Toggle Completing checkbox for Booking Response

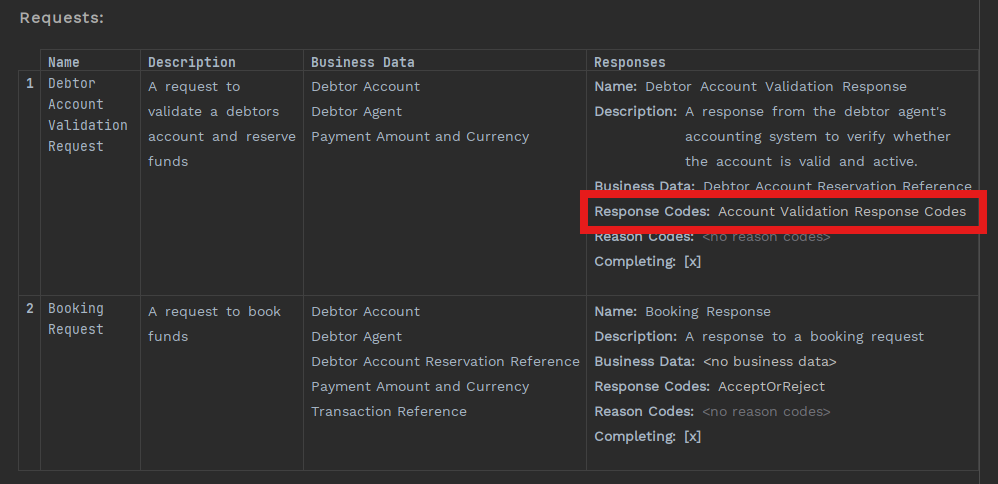point(692,437)
